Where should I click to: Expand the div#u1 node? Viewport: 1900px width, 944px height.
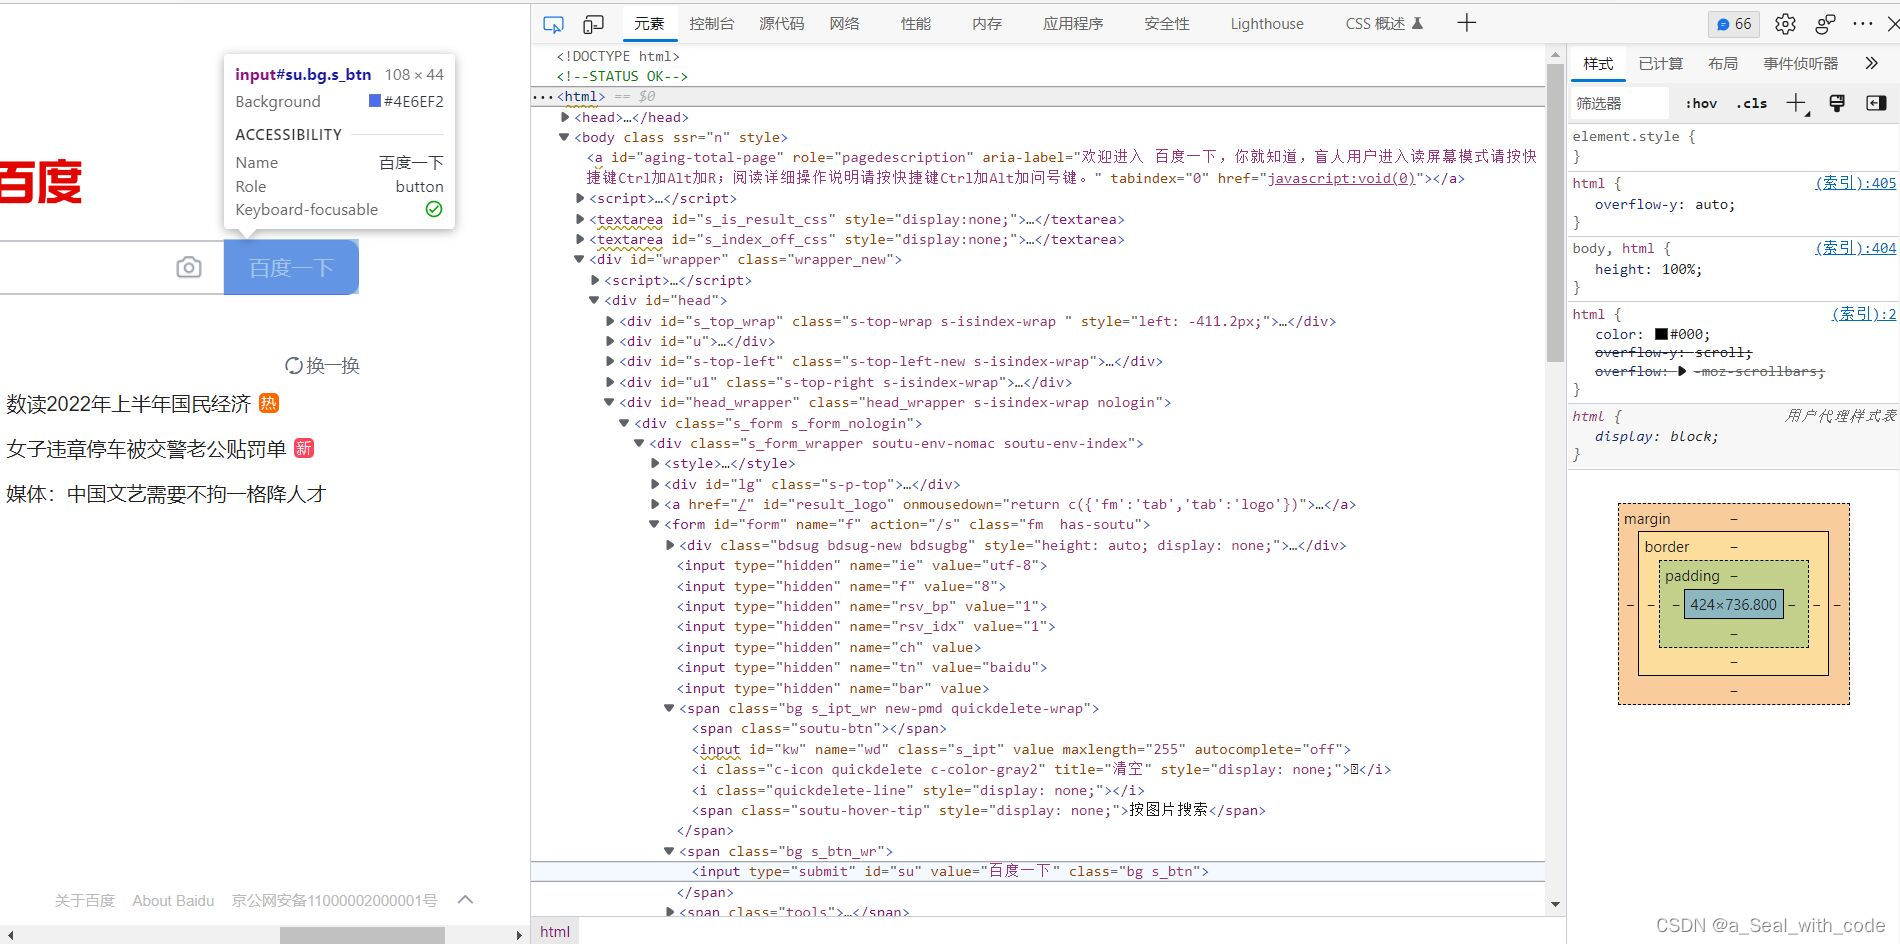coord(610,382)
